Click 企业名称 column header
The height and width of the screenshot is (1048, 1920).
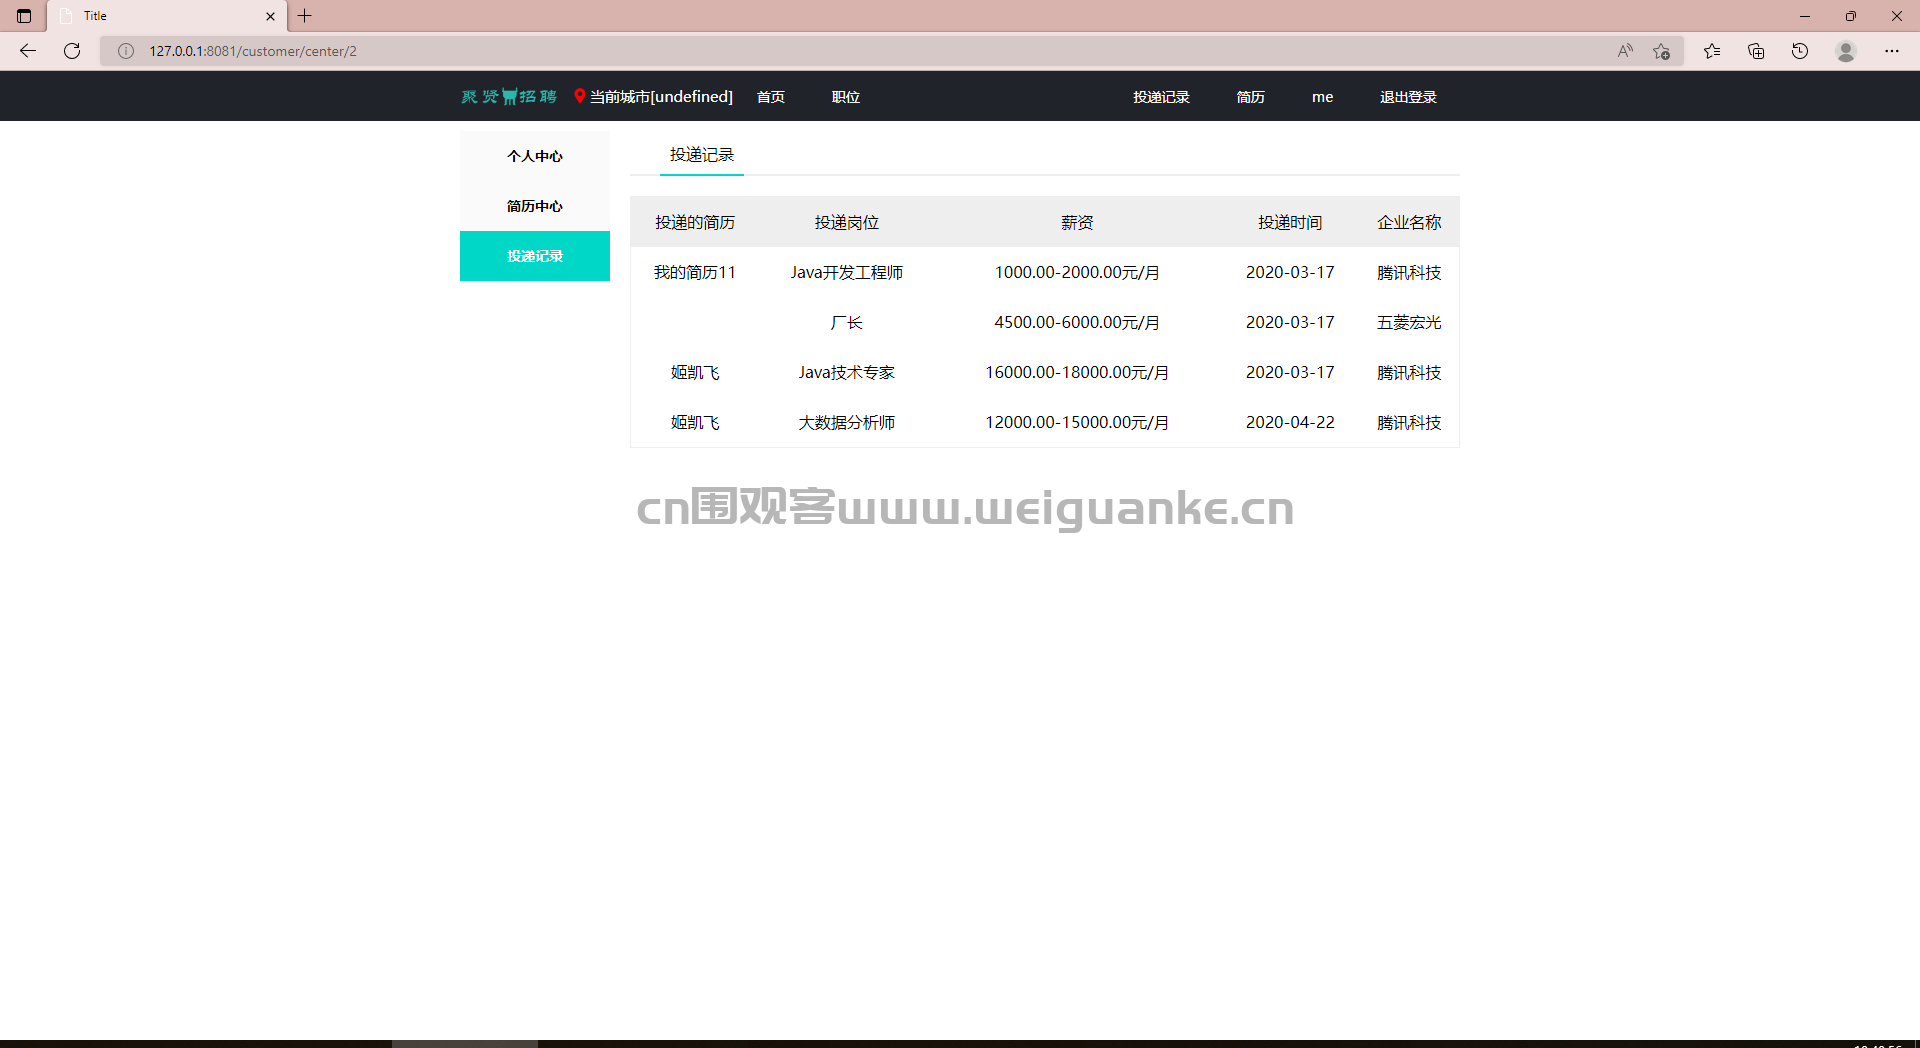pyautogui.click(x=1409, y=222)
